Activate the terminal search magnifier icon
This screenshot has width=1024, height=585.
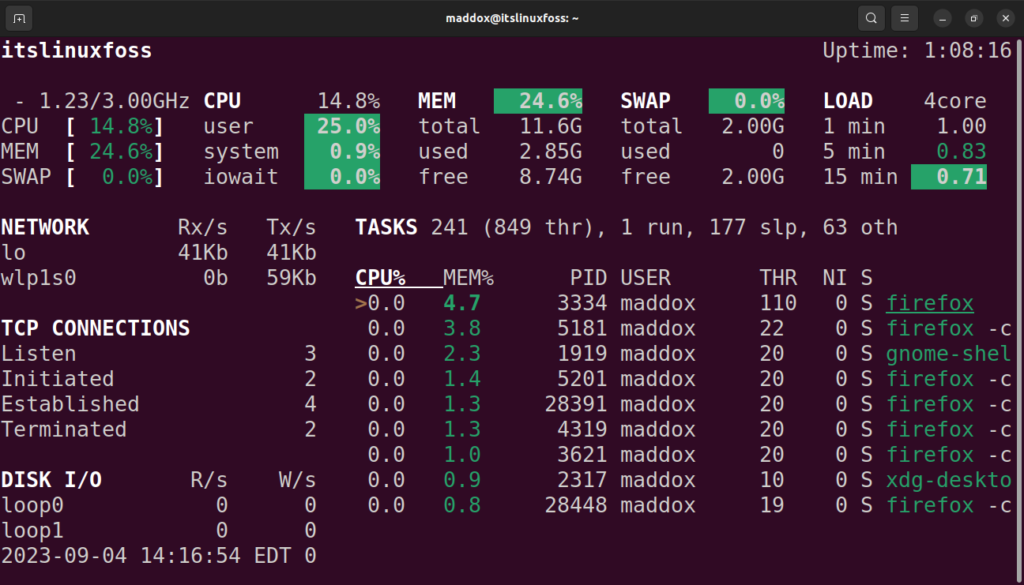coord(870,17)
